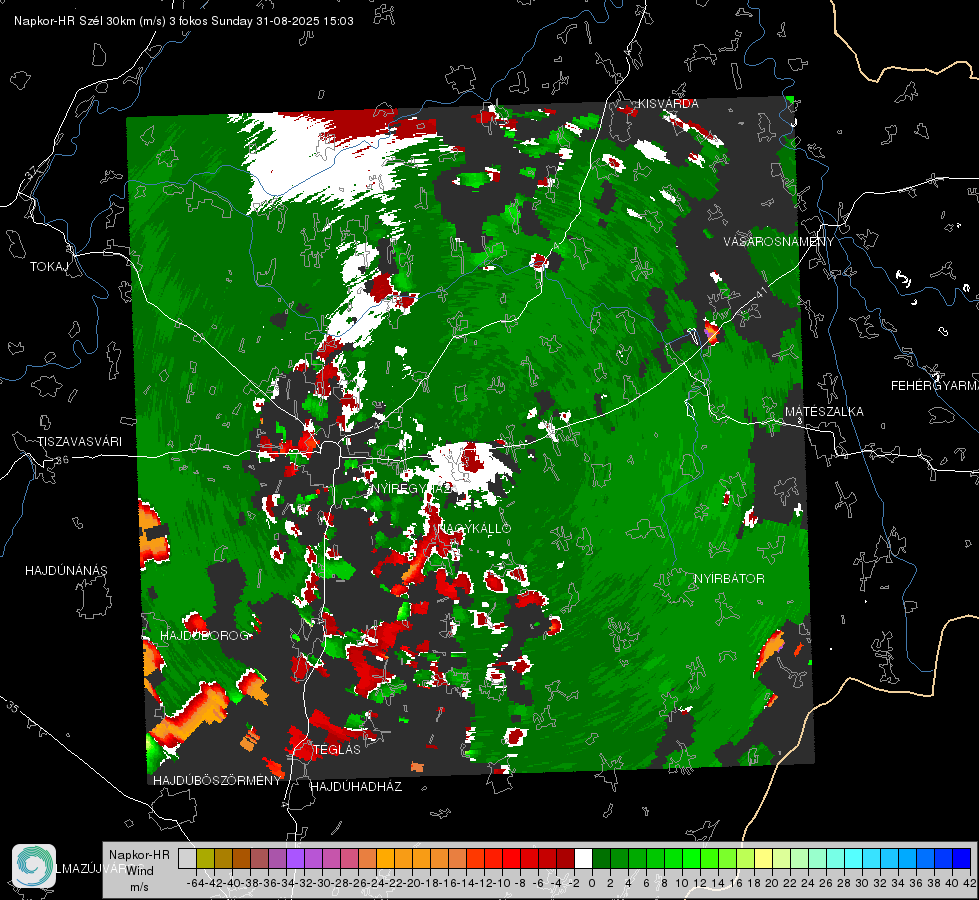This screenshot has height=900, width=979.
Task: Click the HAJDÚNÁNÁS city label
Action: [x=66, y=570]
